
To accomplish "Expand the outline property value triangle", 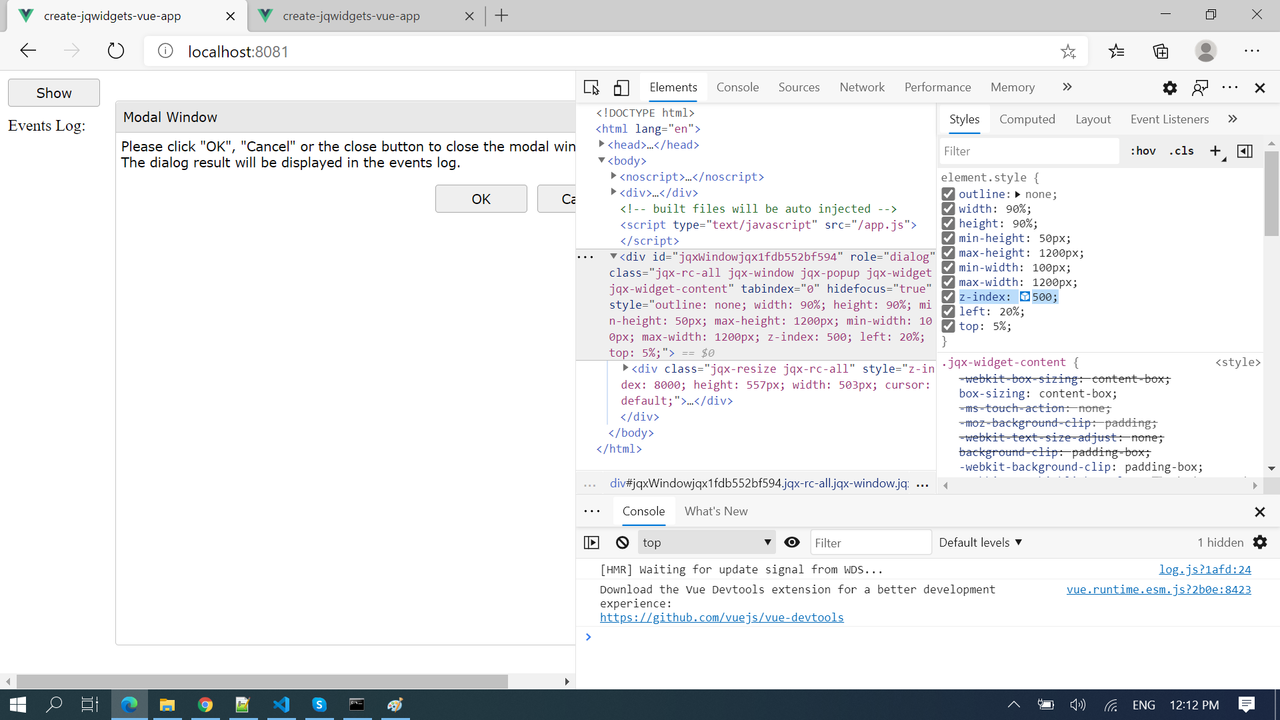I will pyautogui.click(x=1018, y=194).
